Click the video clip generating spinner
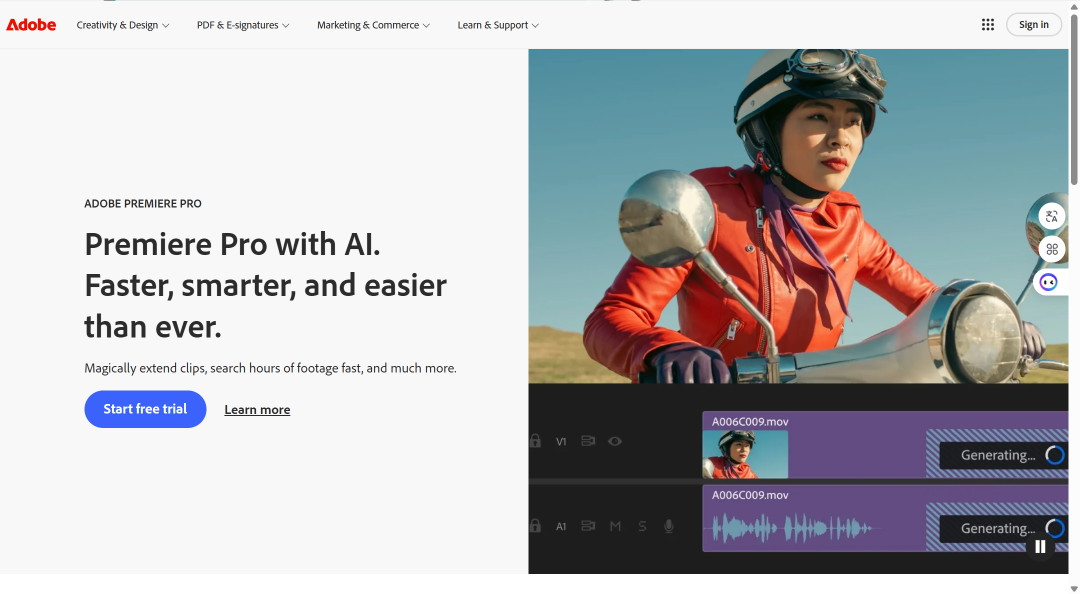 tap(1055, 455)
